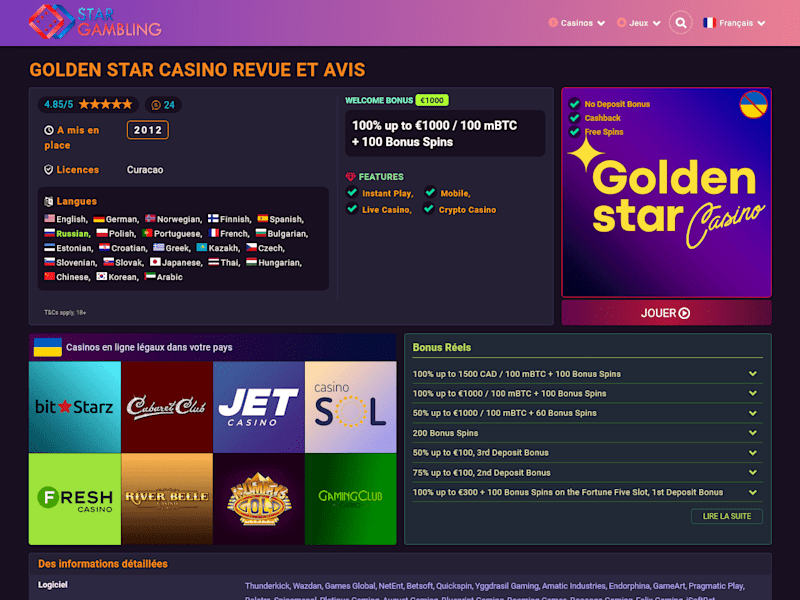Open the Cabaret Club casino tile
800x600 pixels.
[167, 407]
